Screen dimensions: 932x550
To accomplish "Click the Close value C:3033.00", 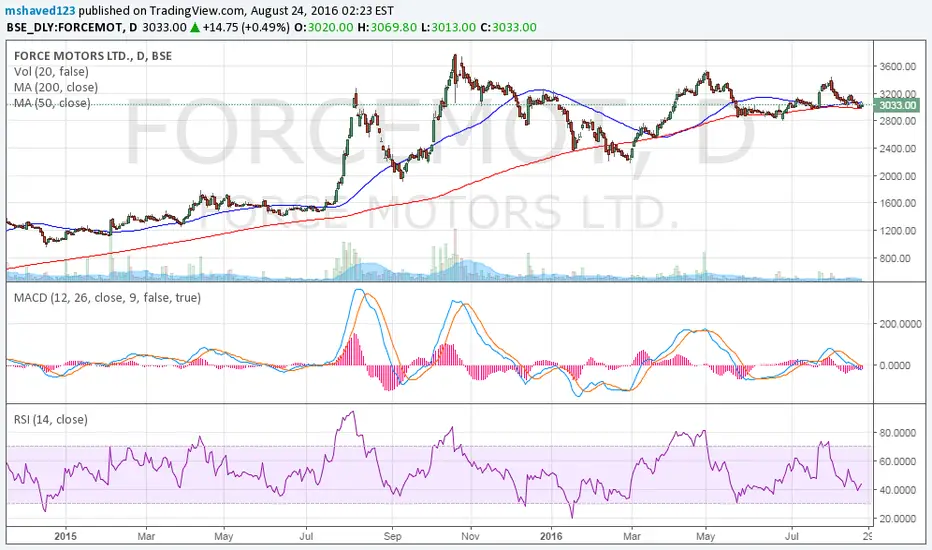I will point(508,27).
